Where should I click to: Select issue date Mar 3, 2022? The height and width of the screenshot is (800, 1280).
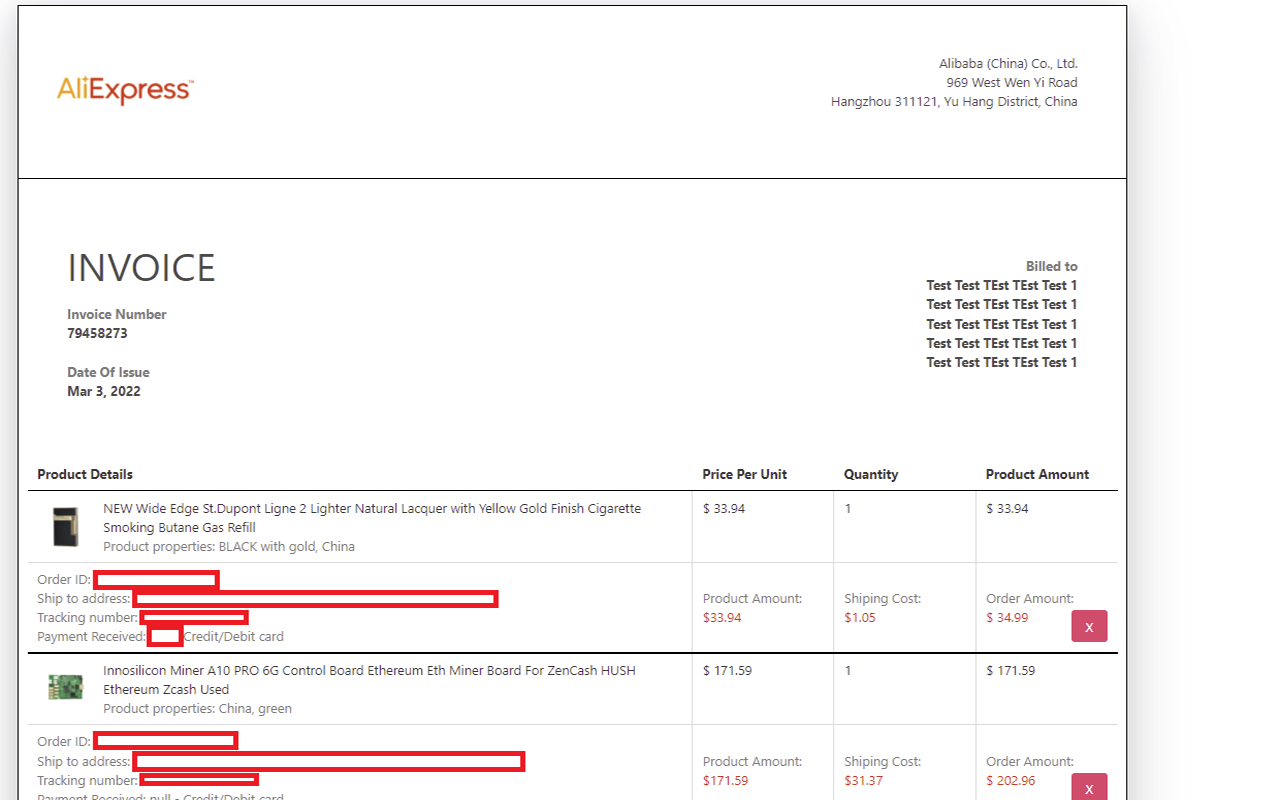click(104, 391)
